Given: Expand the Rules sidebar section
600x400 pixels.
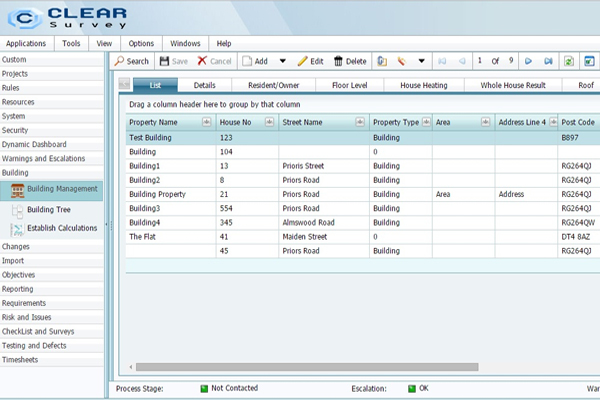Looking at the screenshot, I should (52, 88).
